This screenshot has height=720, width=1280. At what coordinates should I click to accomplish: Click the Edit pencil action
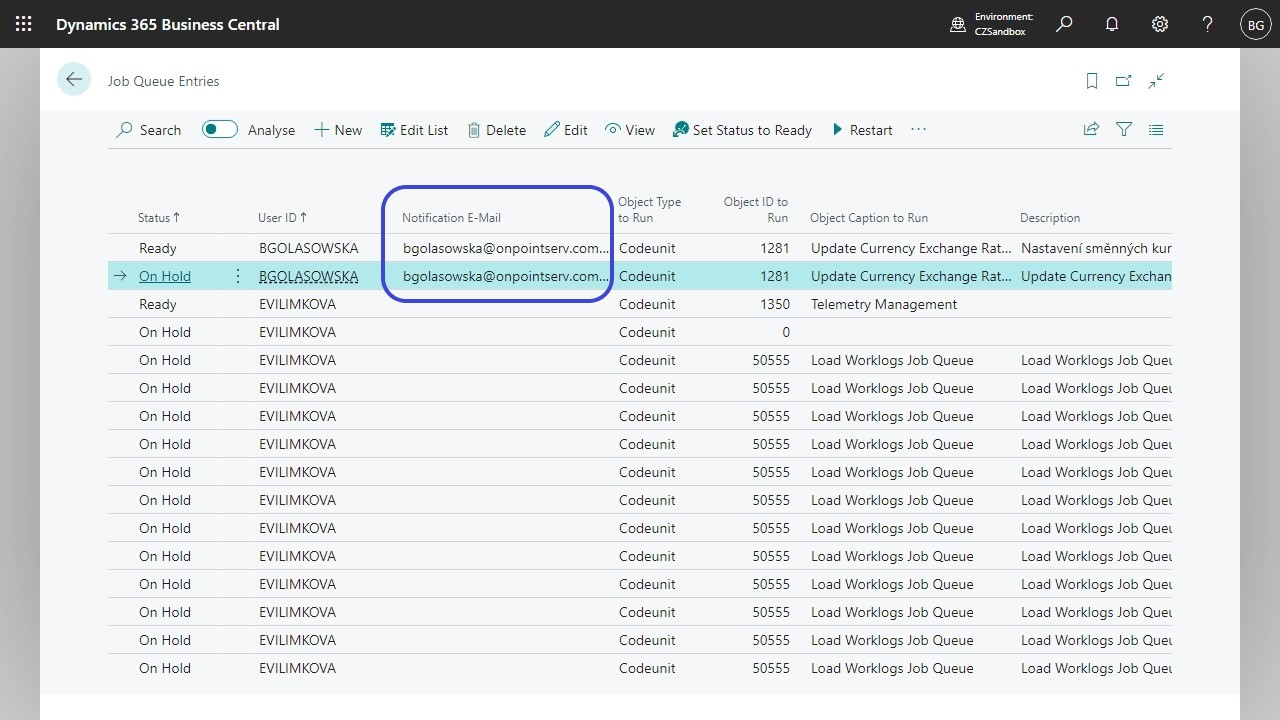click(566, 130)
